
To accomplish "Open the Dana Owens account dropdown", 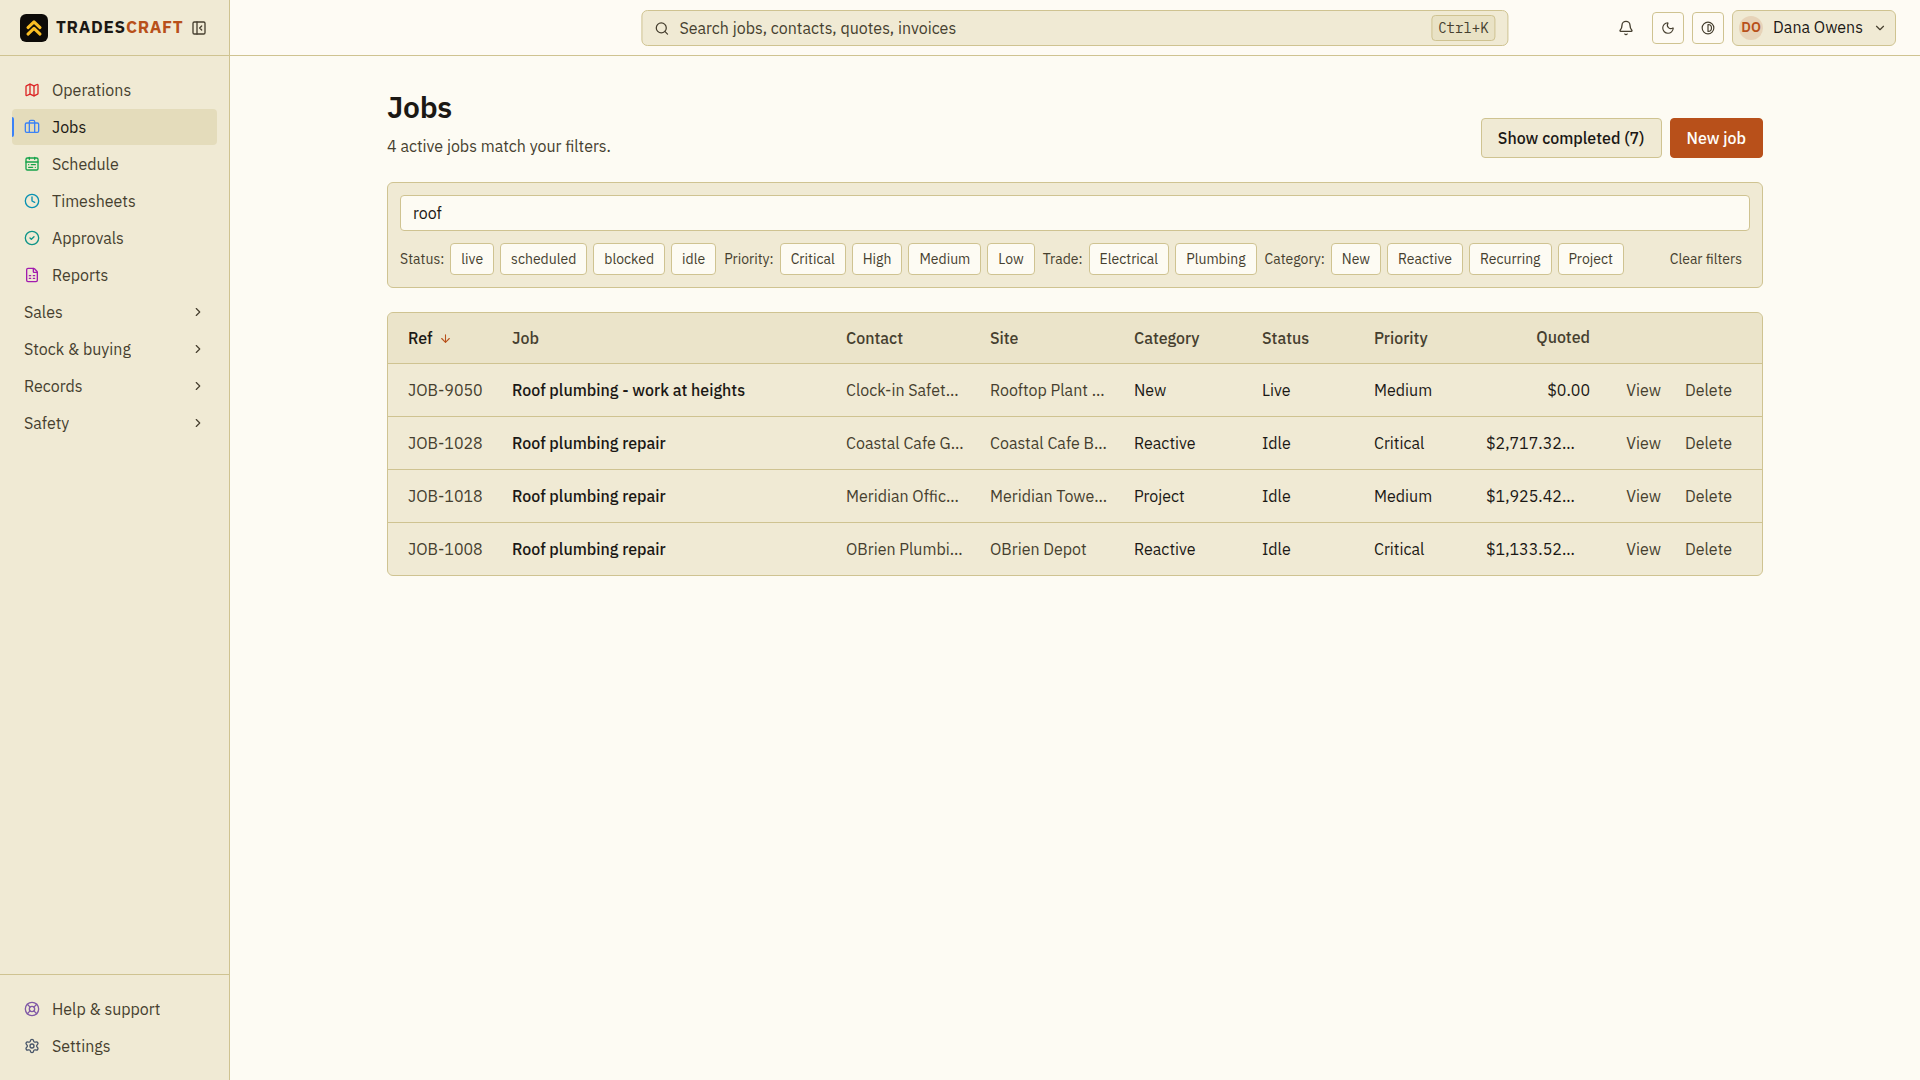I will point(1814,28).
